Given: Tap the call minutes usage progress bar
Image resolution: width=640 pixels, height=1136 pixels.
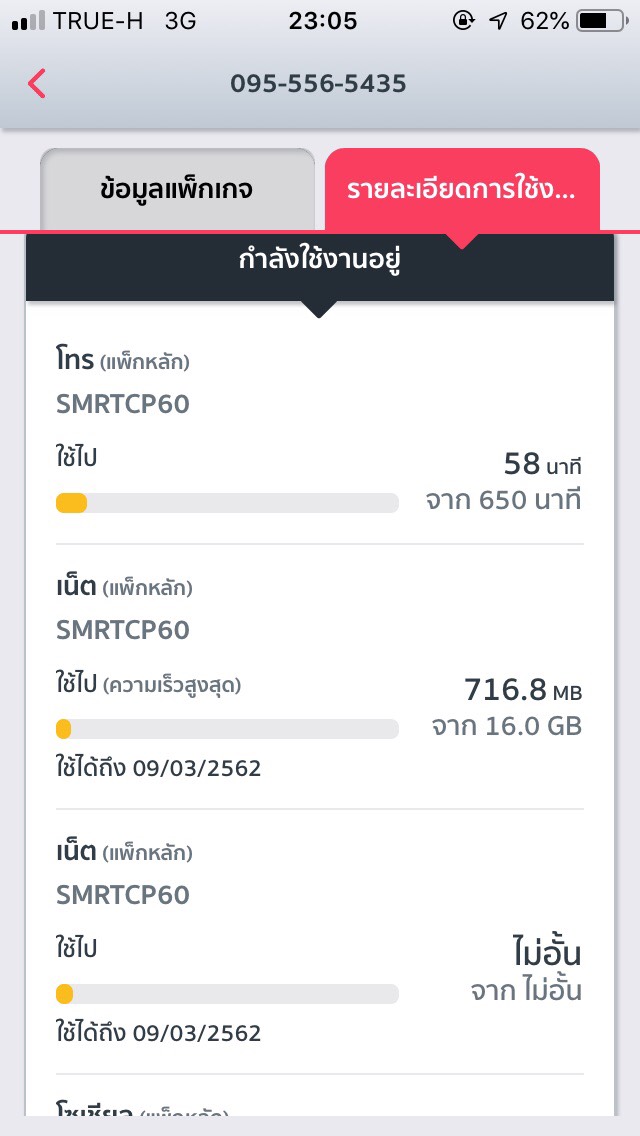Looking at the screenshot, I should coord(227,503).
